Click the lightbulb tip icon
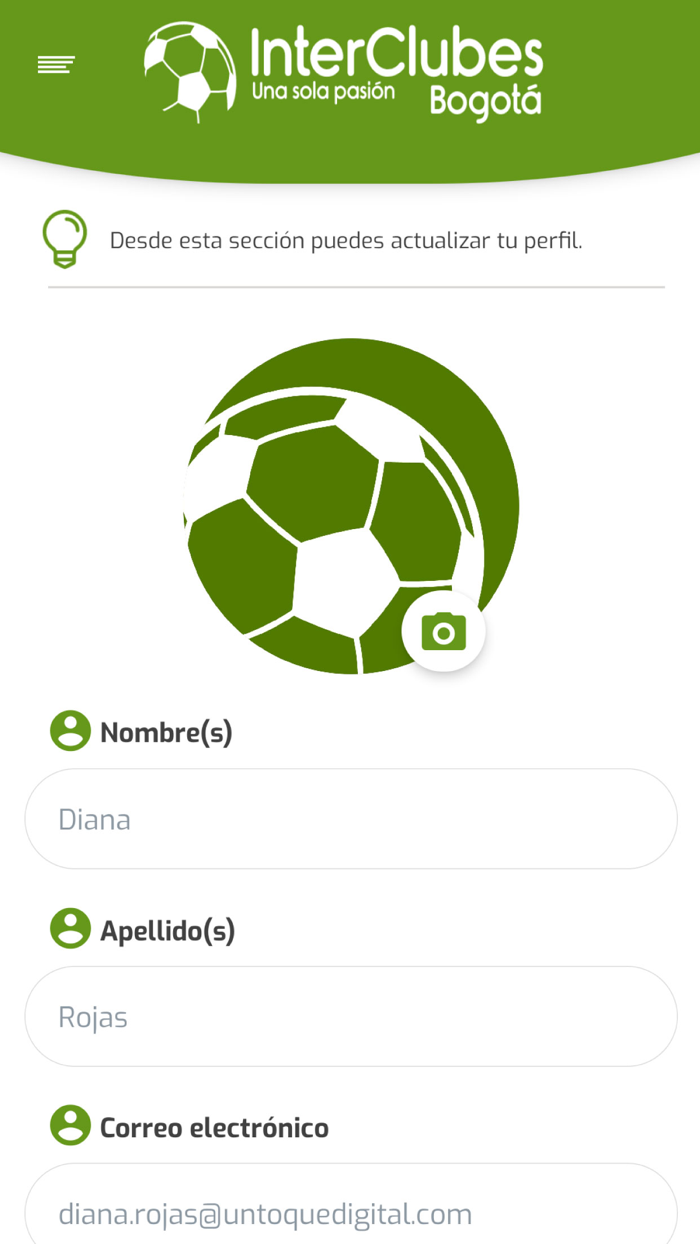 pyautogui.click(x=64, y=238)
